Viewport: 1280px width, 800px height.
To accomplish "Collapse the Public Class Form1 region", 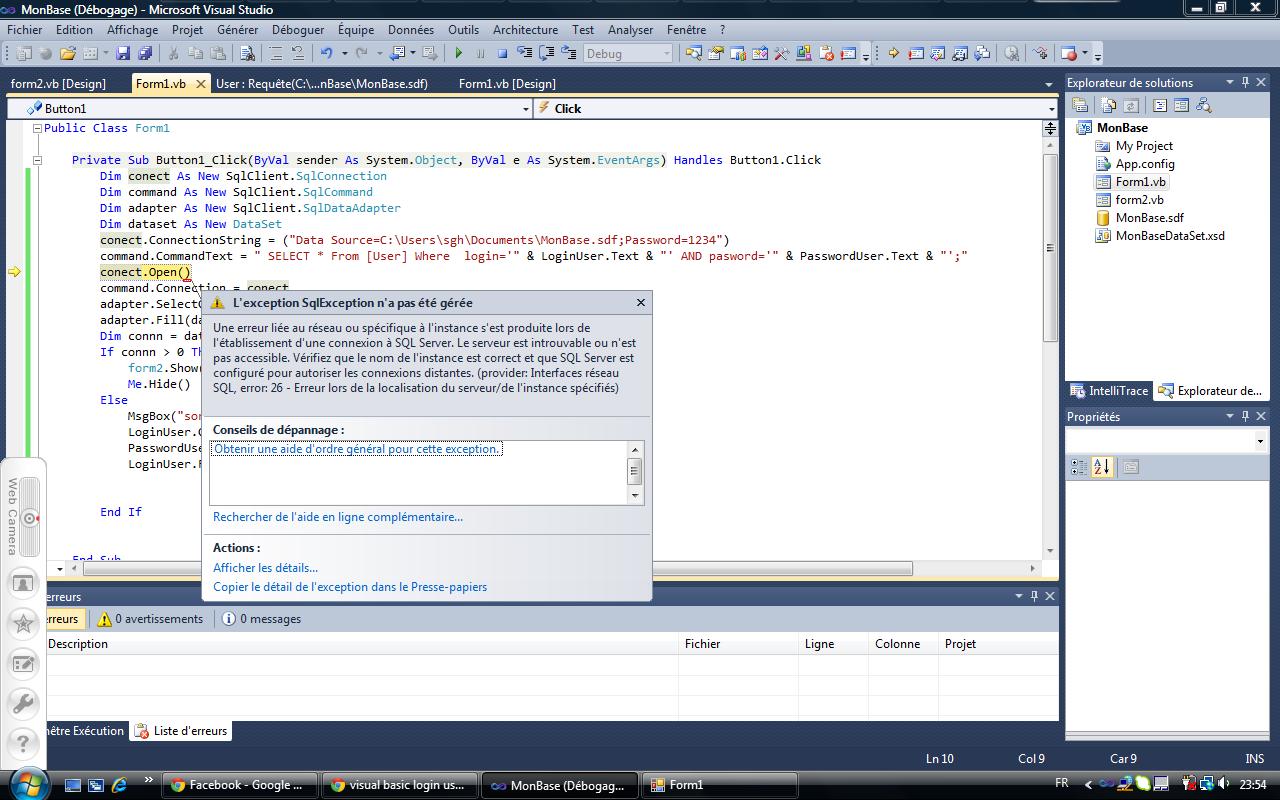I will click(37, 128).
